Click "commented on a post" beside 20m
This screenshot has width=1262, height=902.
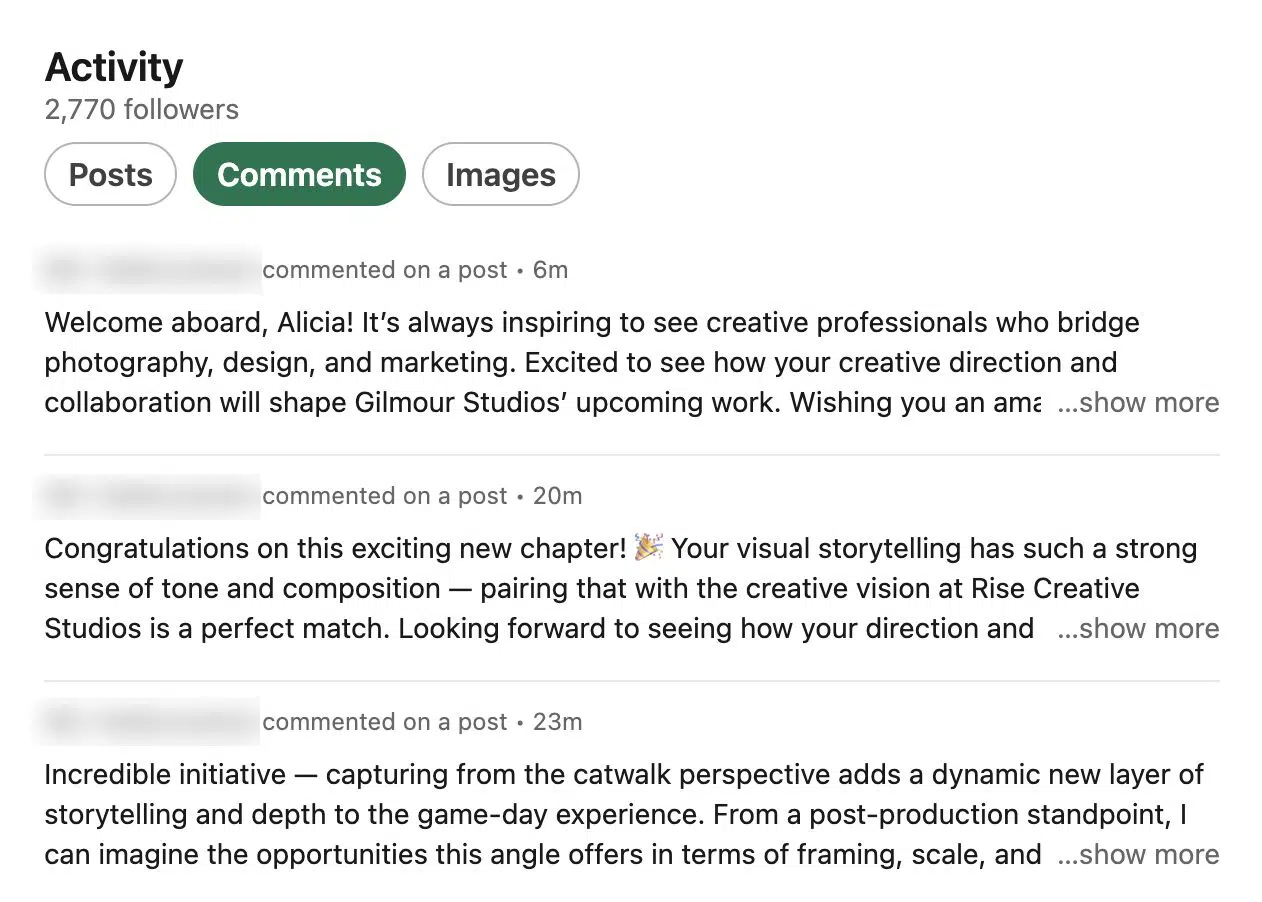(x=385, y=496)
